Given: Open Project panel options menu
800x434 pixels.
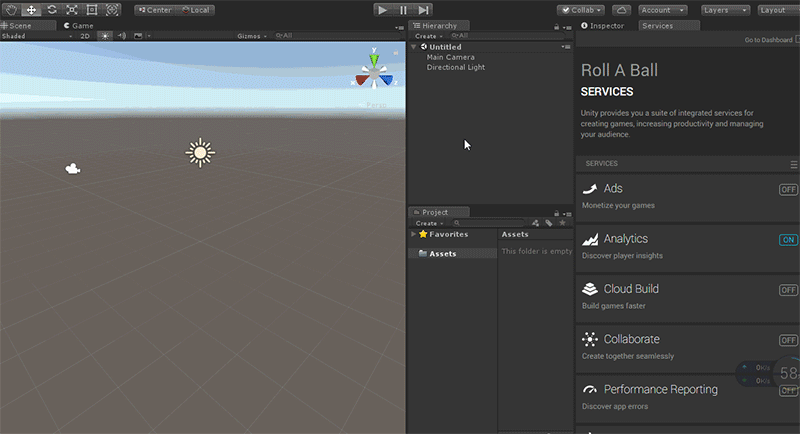Looking at the screenshot, I should (x=567, y=214).
